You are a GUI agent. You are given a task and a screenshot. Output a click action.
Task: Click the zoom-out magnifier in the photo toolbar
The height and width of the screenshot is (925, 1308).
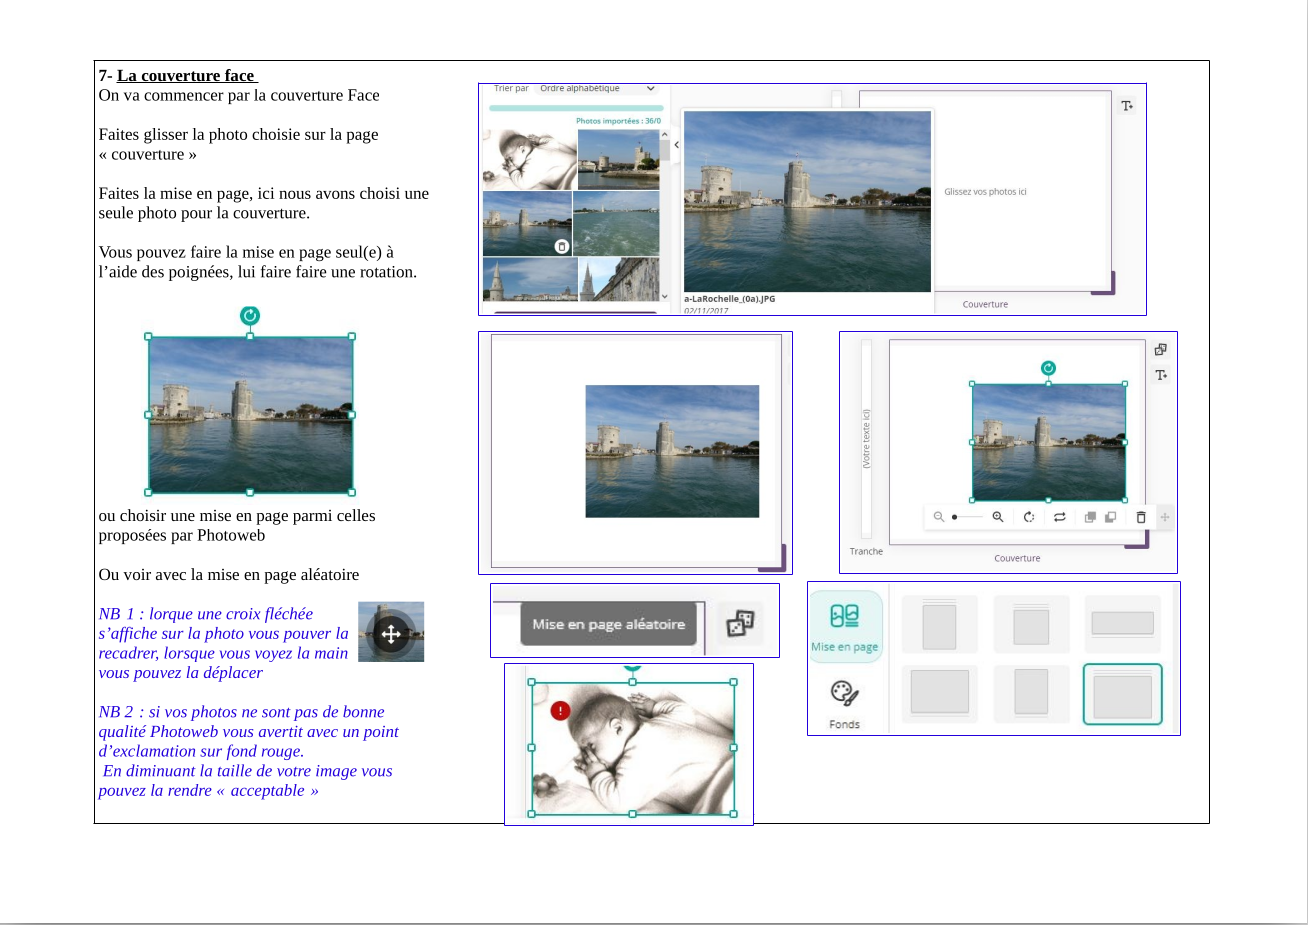pyautogui.click(x=939, y=517)
